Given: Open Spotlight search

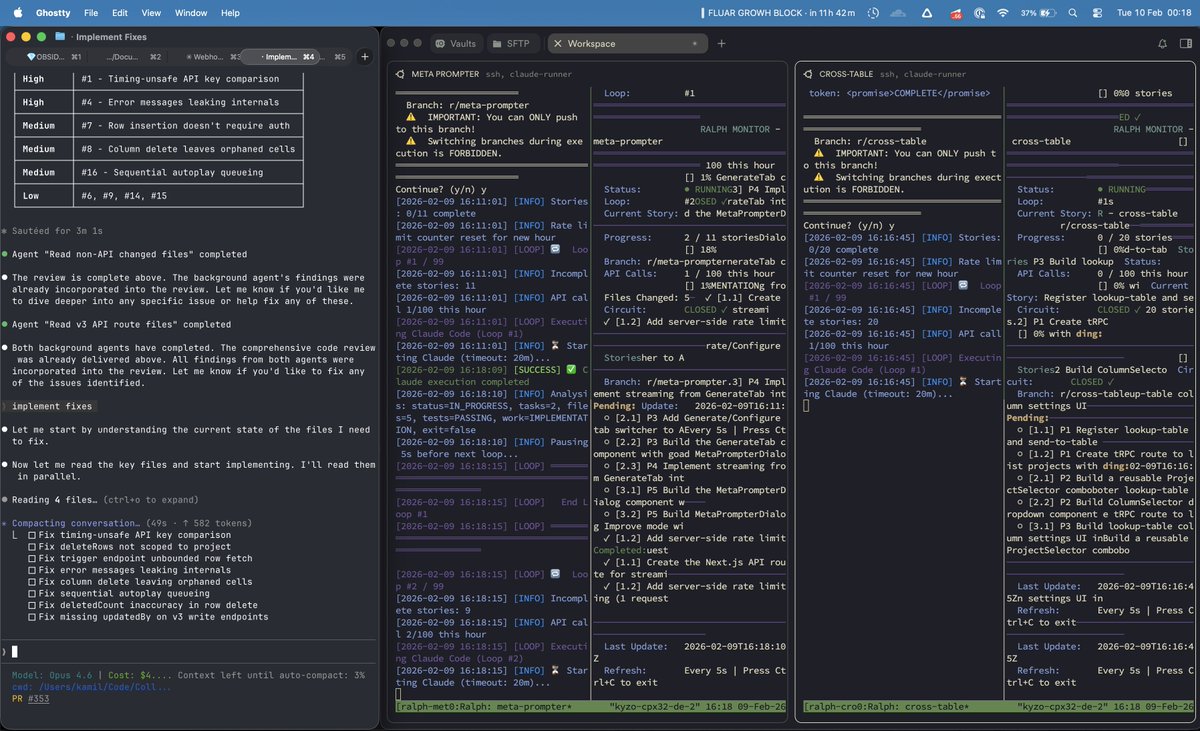Looking at the screenshot, I should pos(1072,13).
